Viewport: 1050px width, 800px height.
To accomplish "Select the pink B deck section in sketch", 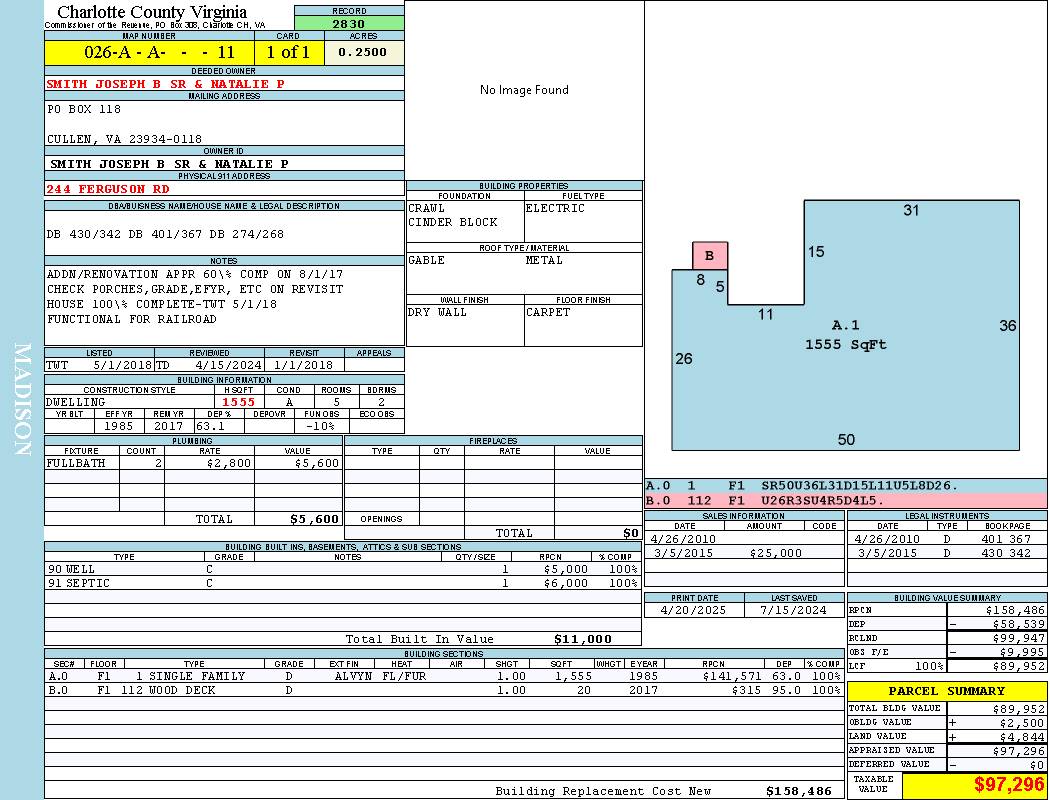I will [x=710, y=256].
